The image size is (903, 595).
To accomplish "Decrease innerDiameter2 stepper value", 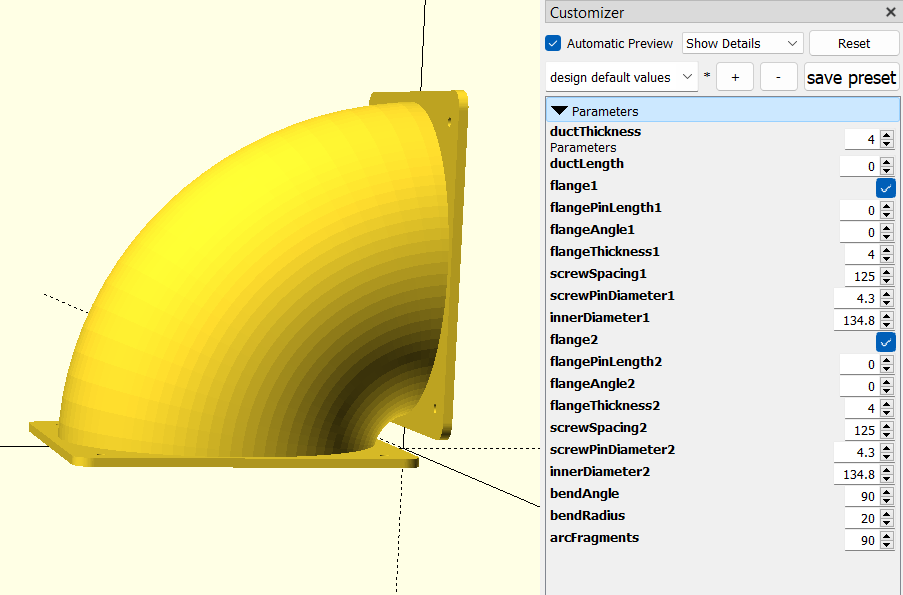I will pos(887,479).
